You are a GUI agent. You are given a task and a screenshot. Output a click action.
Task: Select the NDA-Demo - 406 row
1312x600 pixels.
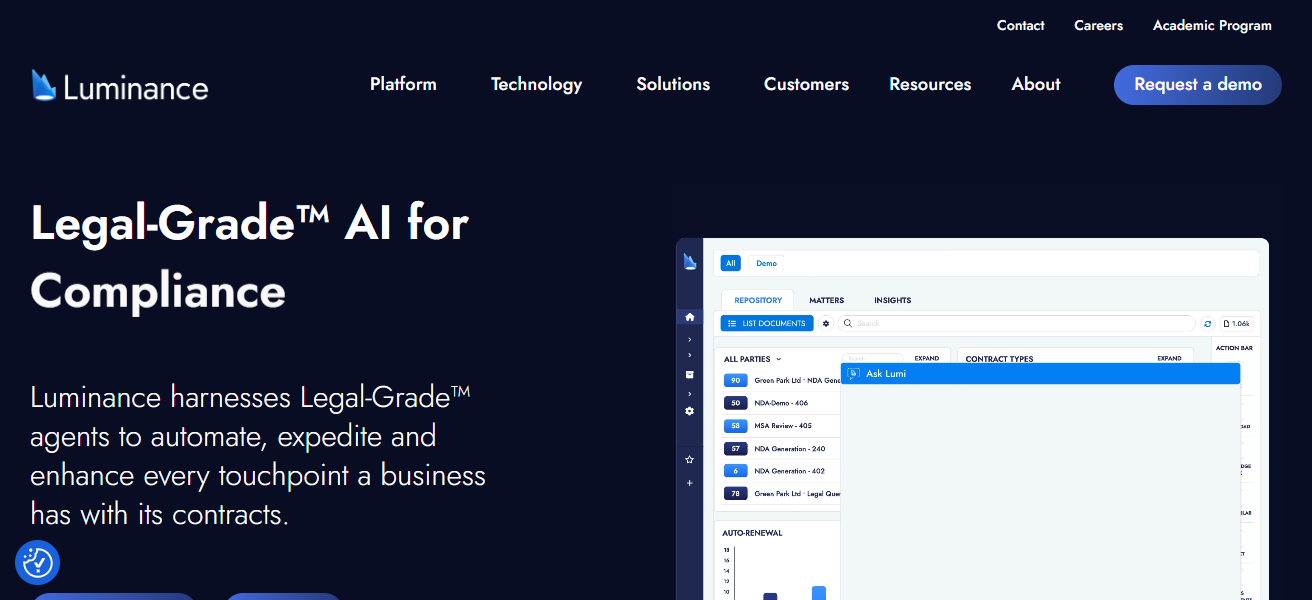coord(782,403)
